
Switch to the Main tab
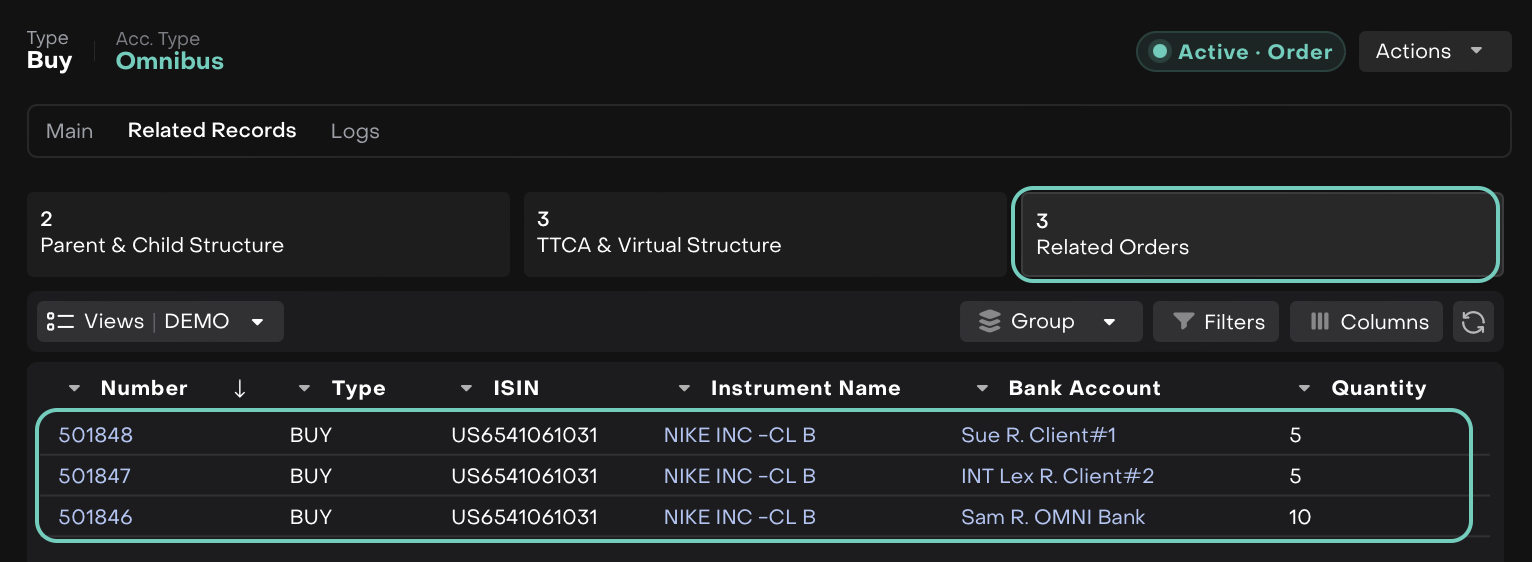click(70, 131)
